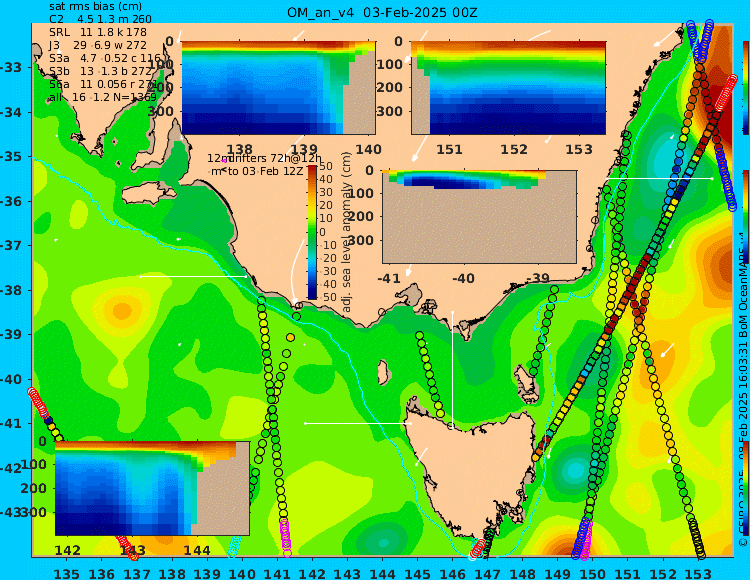Viewport: 750px width, 580px height.
Task: Click the SRL satellite statistics row
Action: [x=98, y=32]
